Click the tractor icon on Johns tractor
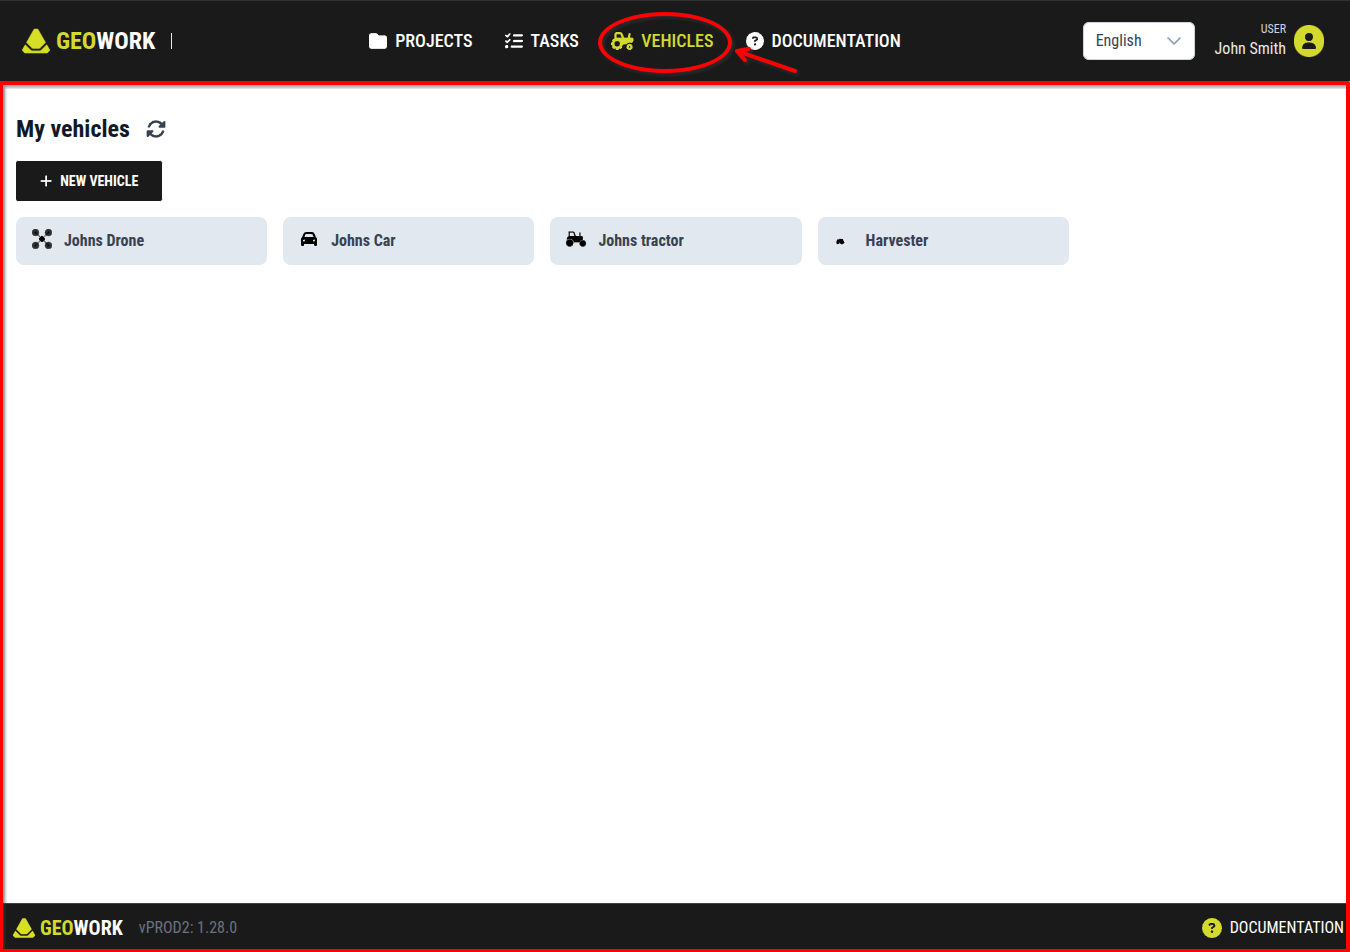1350x952 pixels. pyautogui.click(x=576, y=239)
